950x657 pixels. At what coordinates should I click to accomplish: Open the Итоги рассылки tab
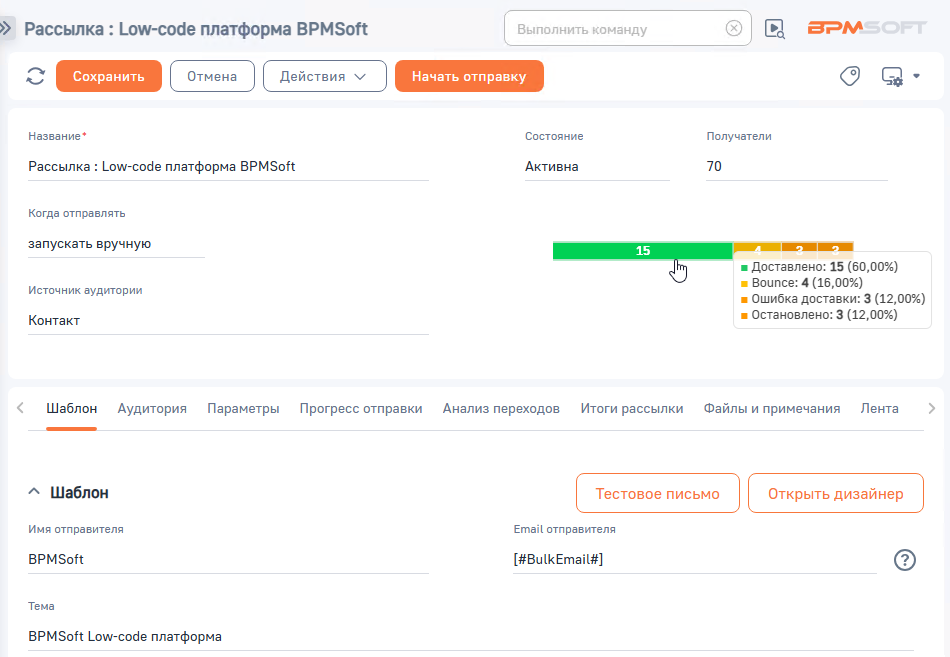(631, 409)
